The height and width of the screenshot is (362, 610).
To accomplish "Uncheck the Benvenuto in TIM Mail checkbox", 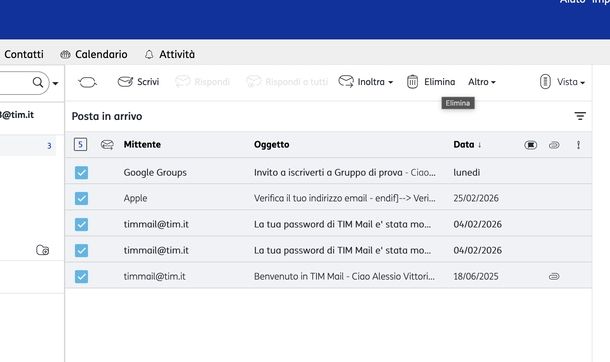I will coord(81,276).
